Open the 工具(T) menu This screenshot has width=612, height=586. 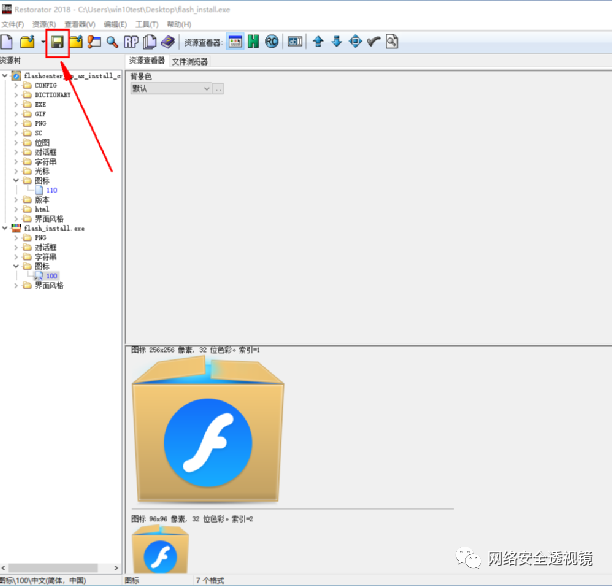147,25
